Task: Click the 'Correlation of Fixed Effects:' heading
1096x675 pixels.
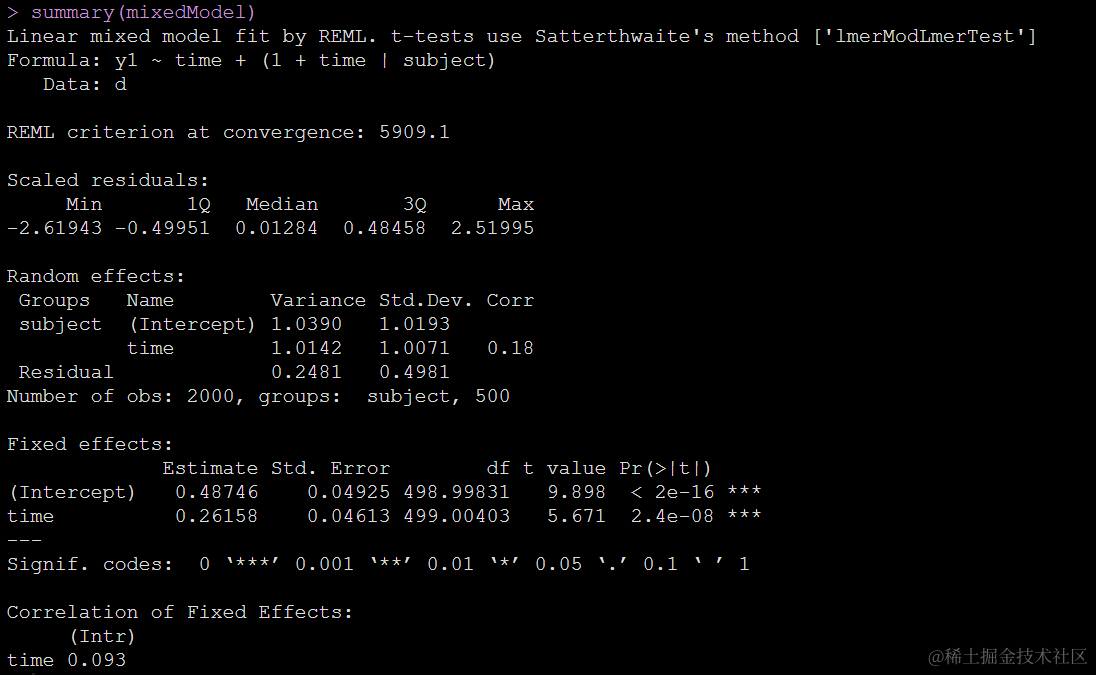Action: point(180,613)
